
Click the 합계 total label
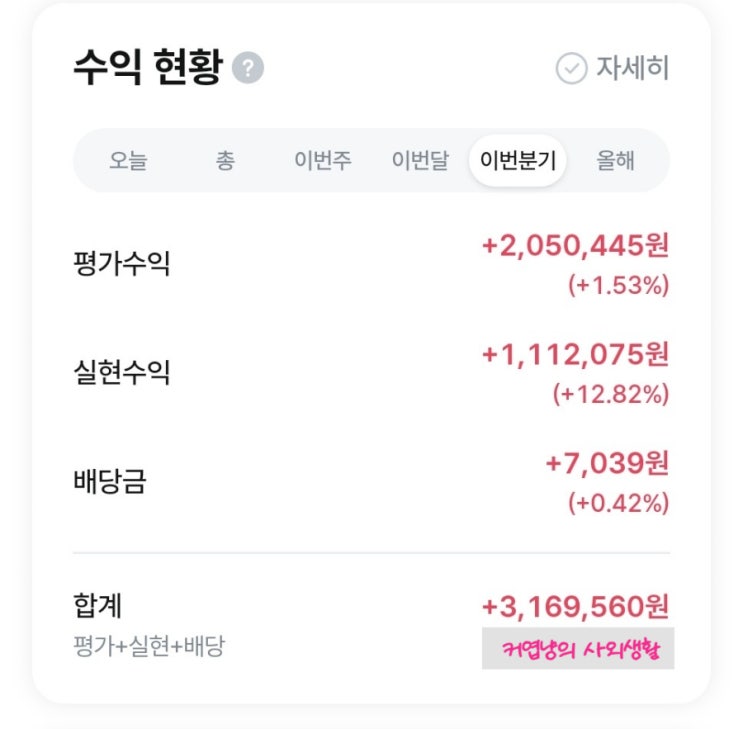coord(98,605)
